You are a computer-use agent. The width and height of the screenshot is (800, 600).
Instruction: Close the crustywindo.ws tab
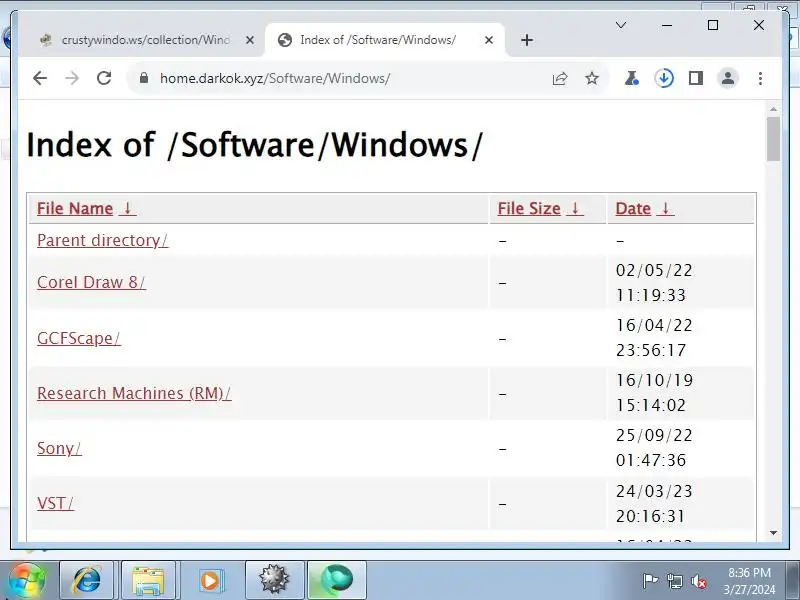click(249, 40)
